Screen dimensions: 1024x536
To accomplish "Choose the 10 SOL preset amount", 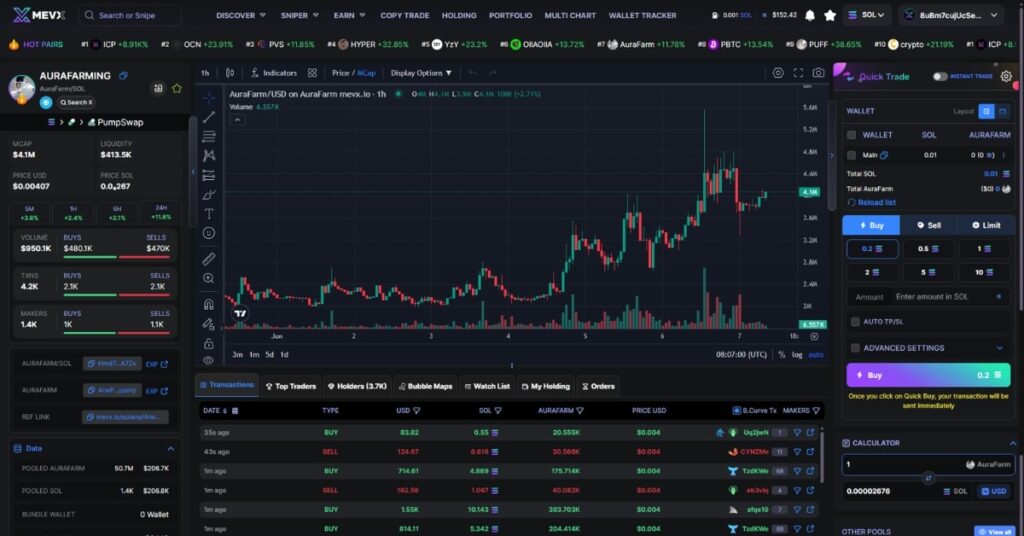I will point(984,272).
